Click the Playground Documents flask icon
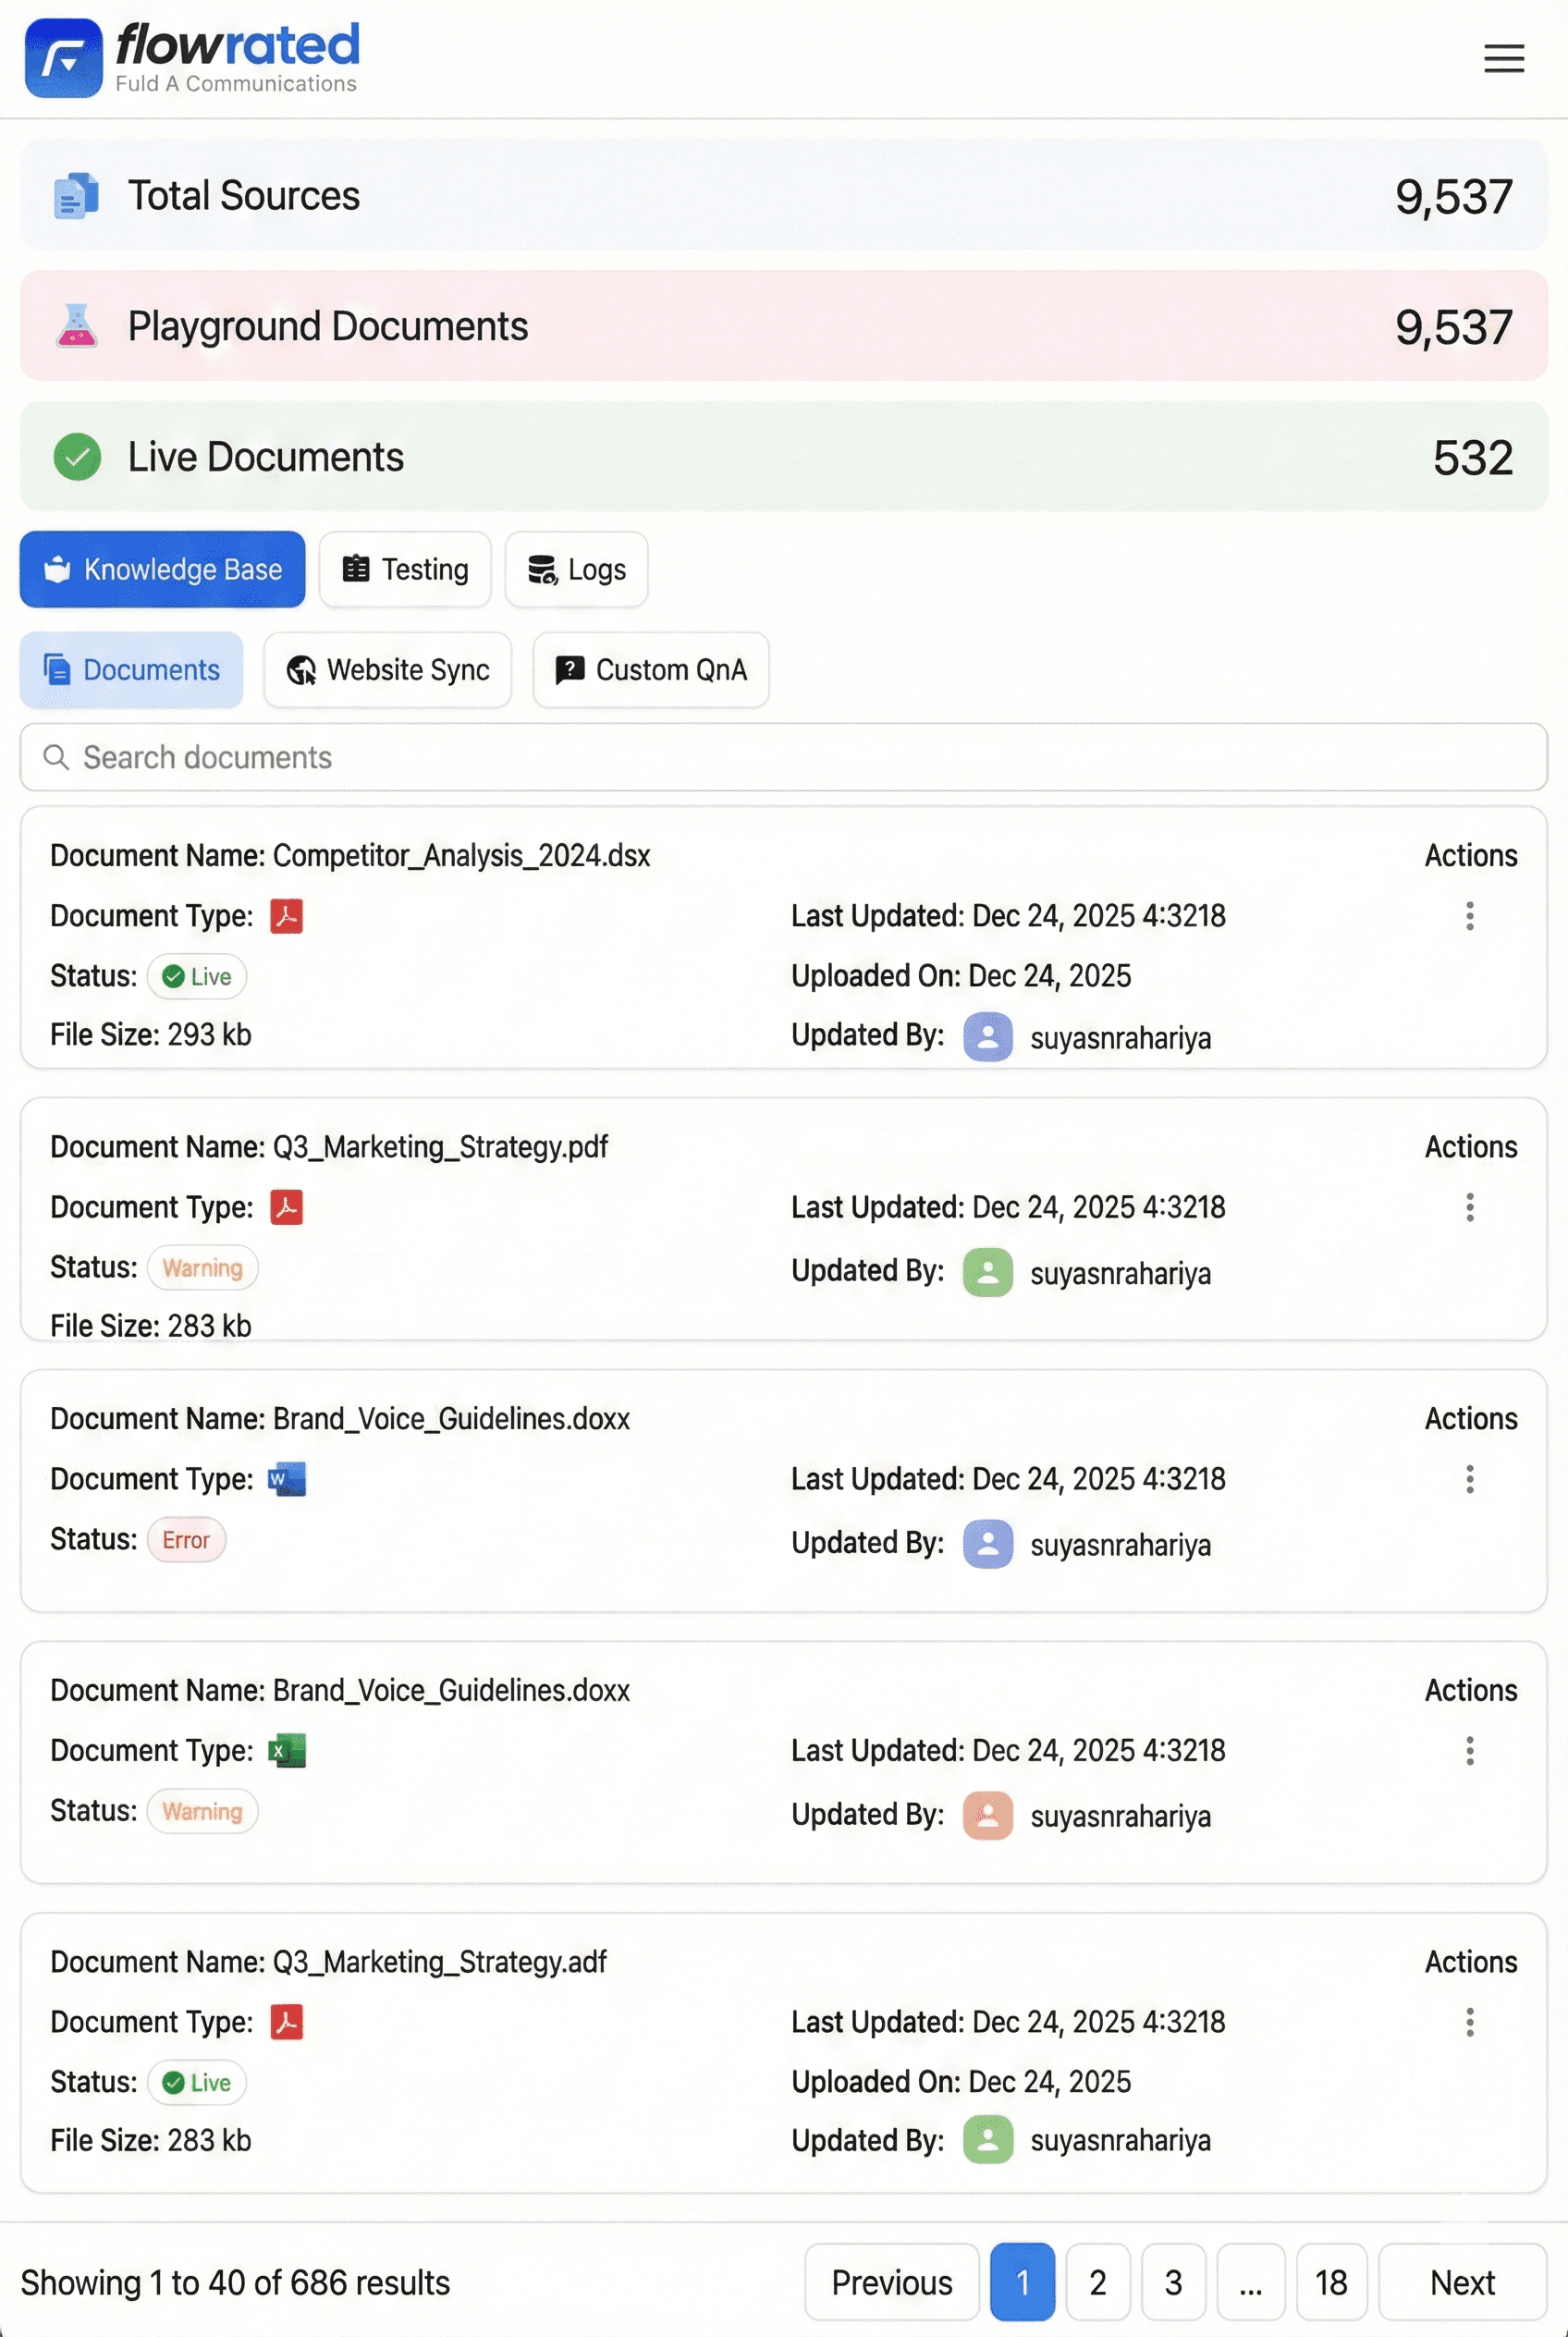Image resolution: width=1568 pixels, height=2337 pixels. 77,325
